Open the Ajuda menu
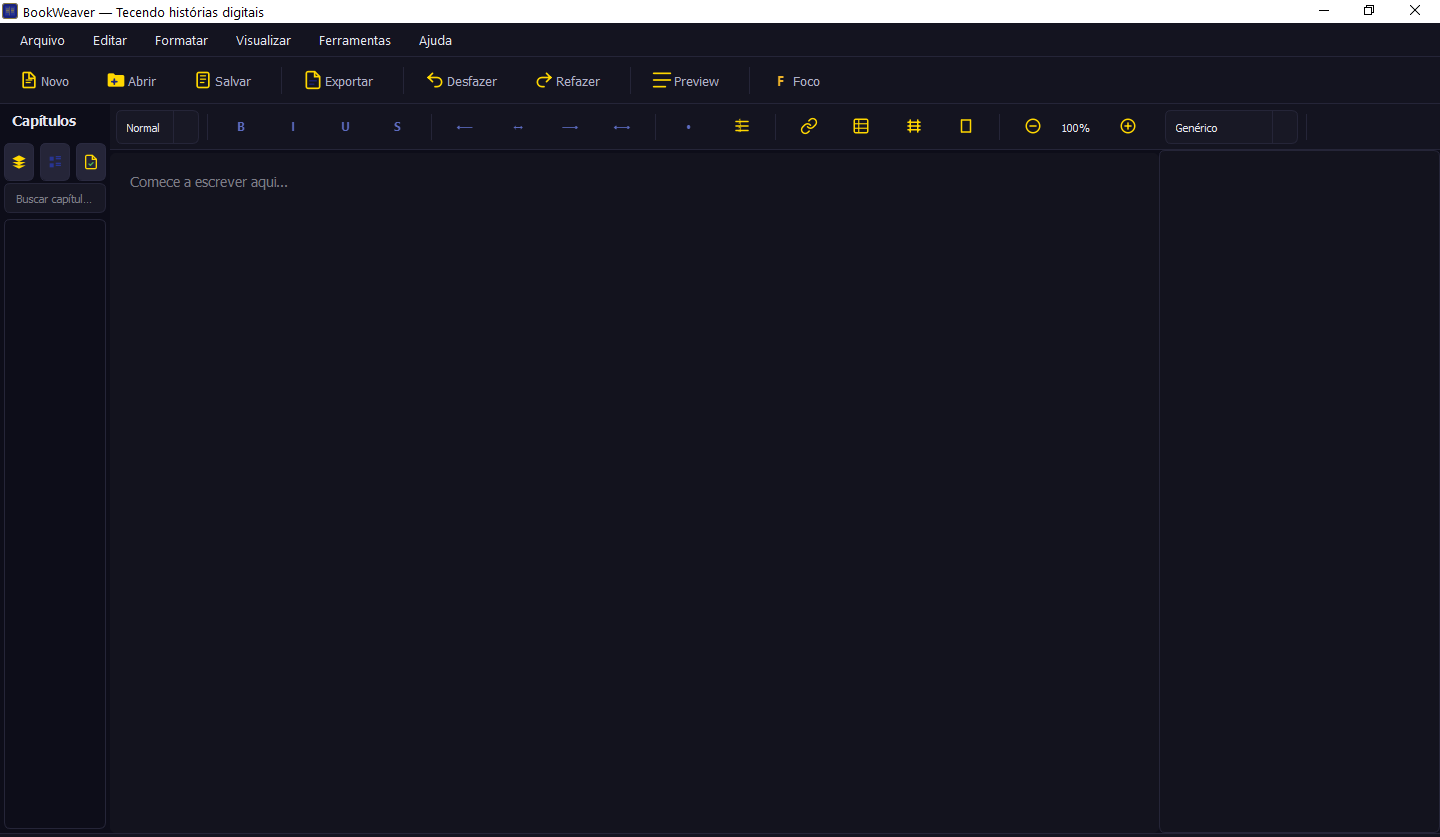Image resolution: width=1440 pixels, height=837 pixels. 435,41
